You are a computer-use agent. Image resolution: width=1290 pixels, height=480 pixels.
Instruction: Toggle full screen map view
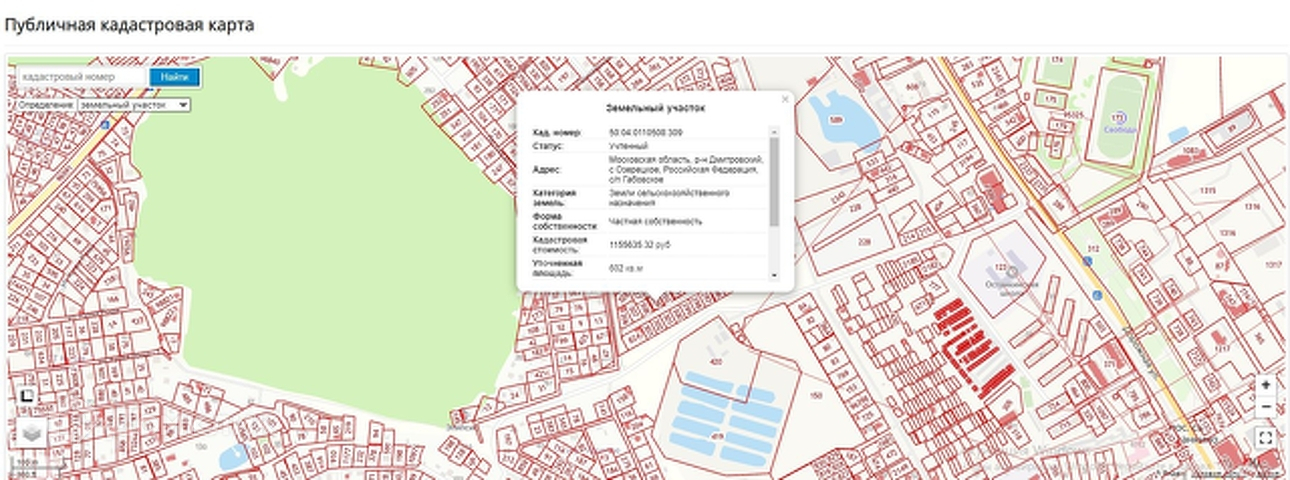[x=1266, y=438]
